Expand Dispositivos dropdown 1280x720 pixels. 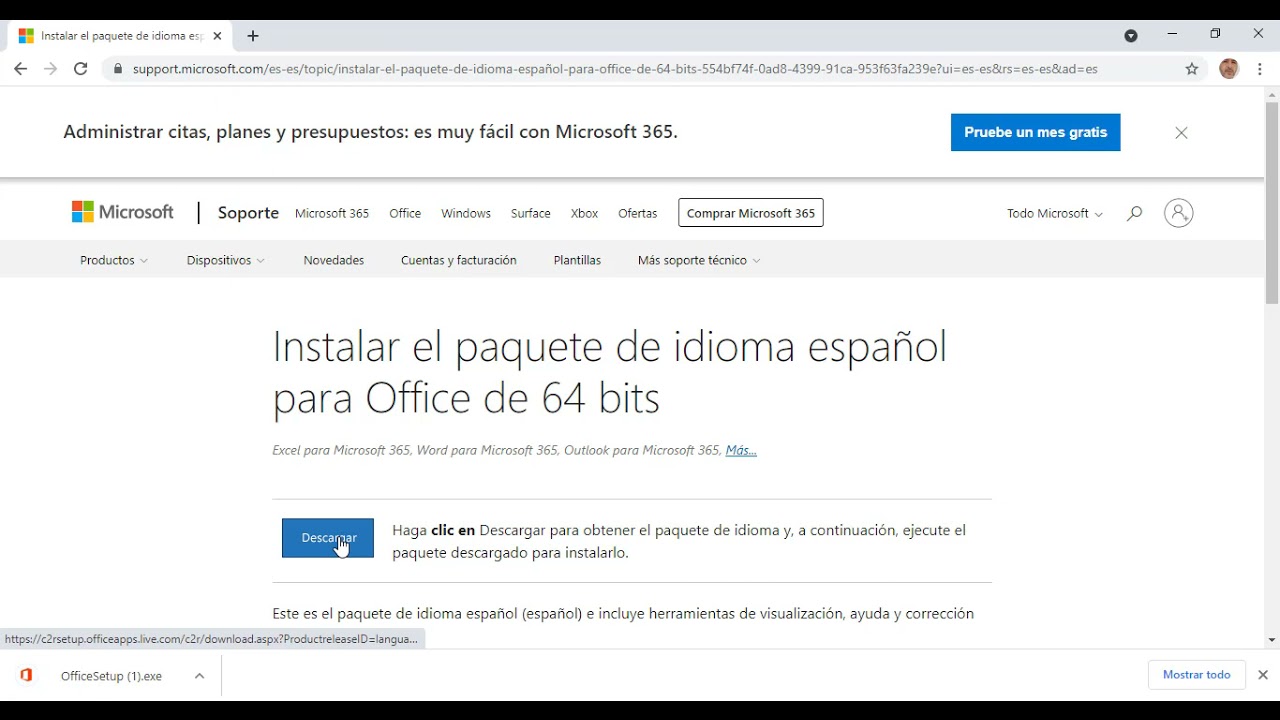click(225, 260)
